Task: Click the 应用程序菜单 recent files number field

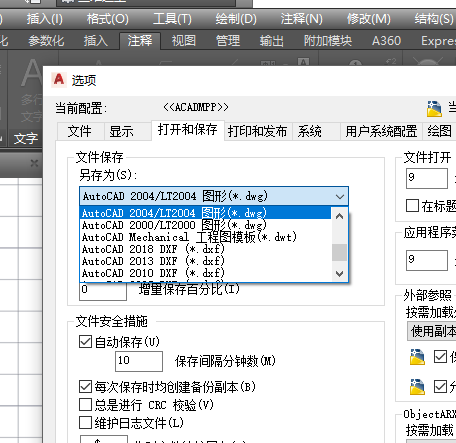Action: (x=427, y=260)
